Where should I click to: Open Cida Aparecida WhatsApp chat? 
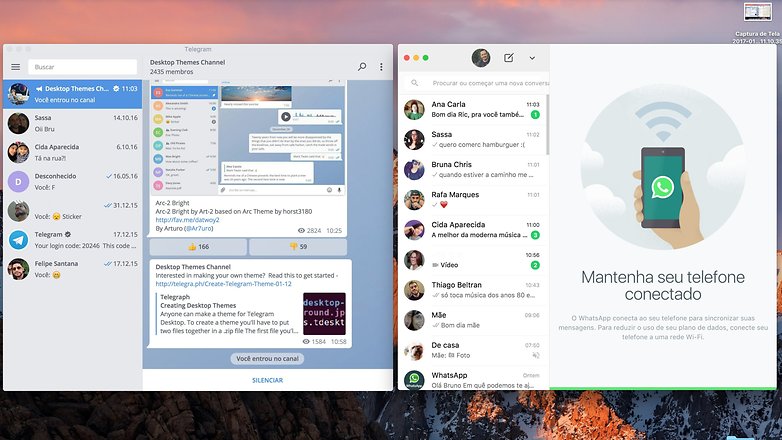tap(473, 229)
